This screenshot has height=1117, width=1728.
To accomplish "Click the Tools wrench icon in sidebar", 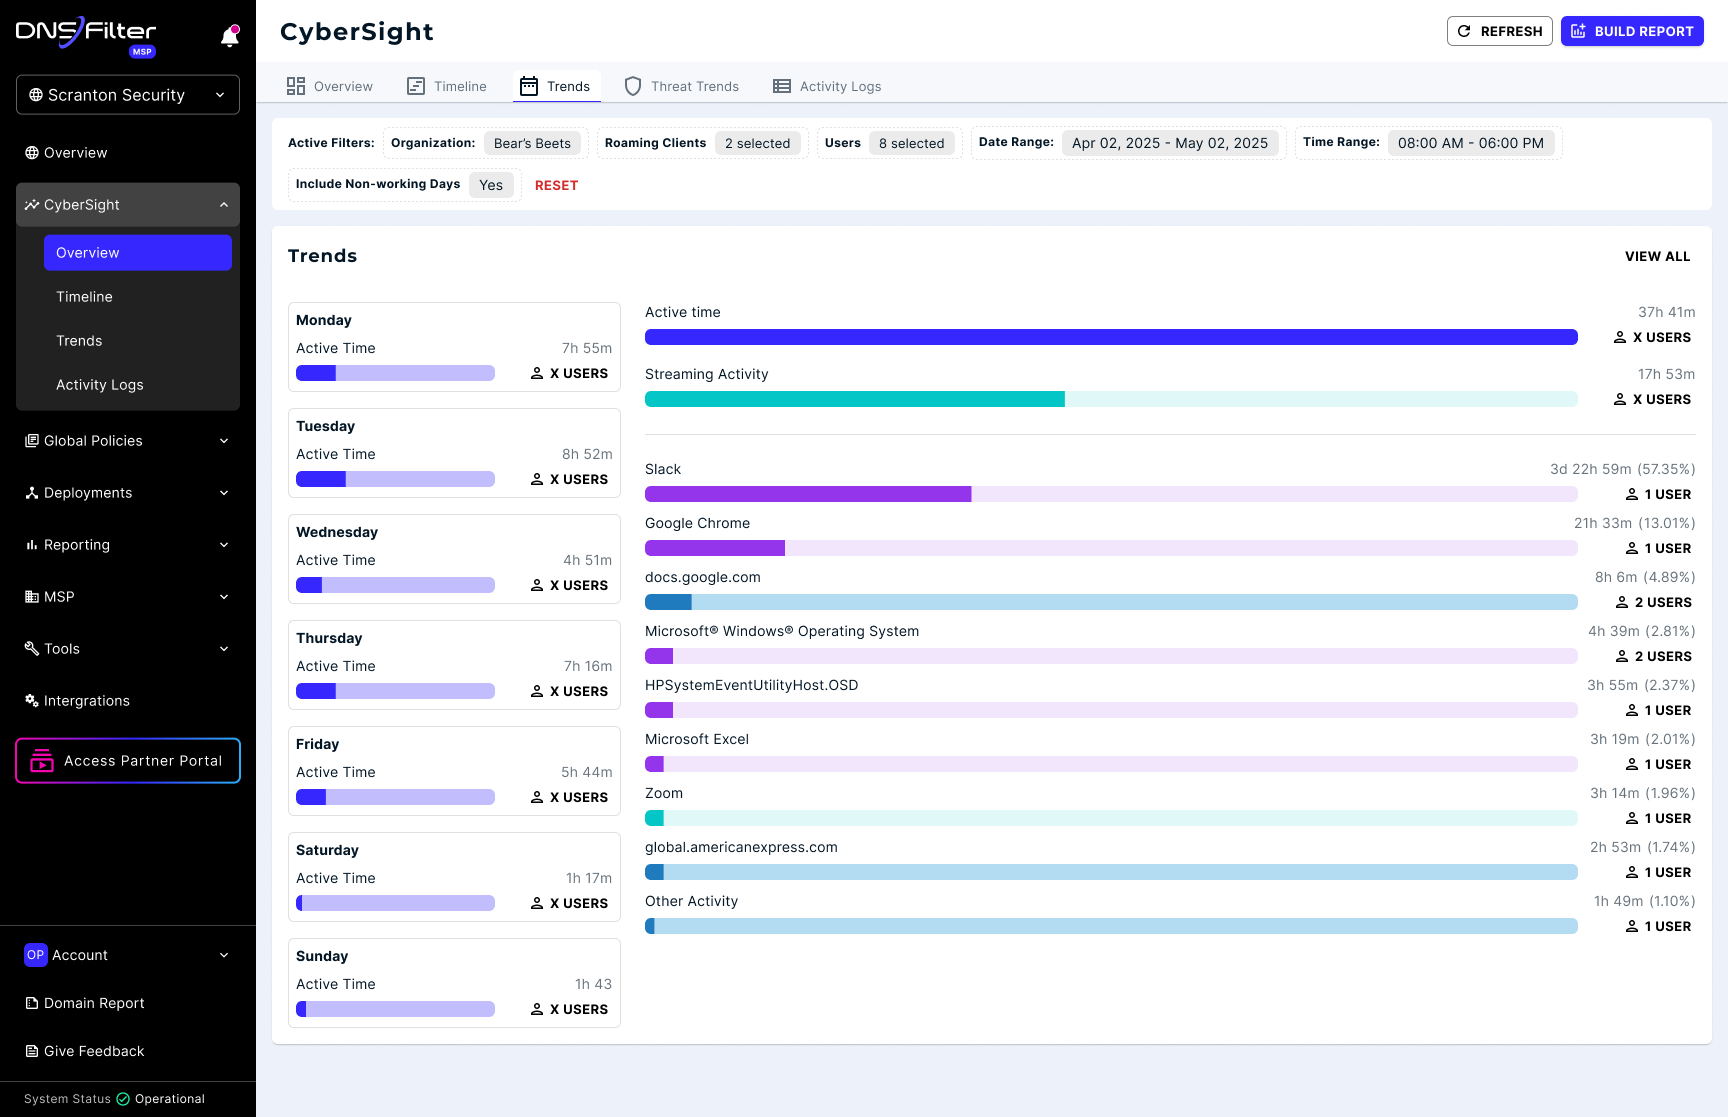I will [32, 649].
